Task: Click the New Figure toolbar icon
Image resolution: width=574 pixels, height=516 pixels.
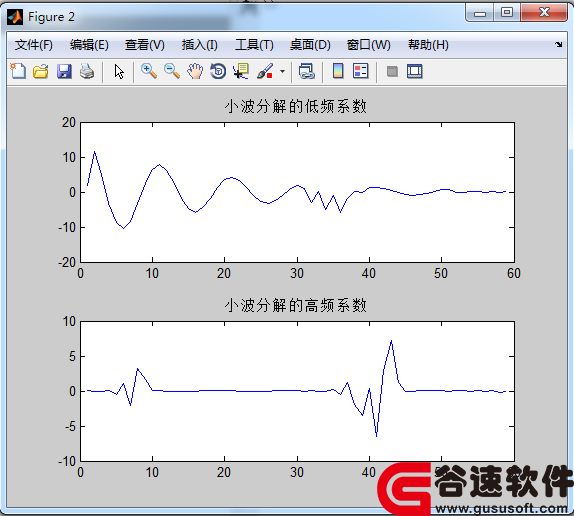Action: 18,71
